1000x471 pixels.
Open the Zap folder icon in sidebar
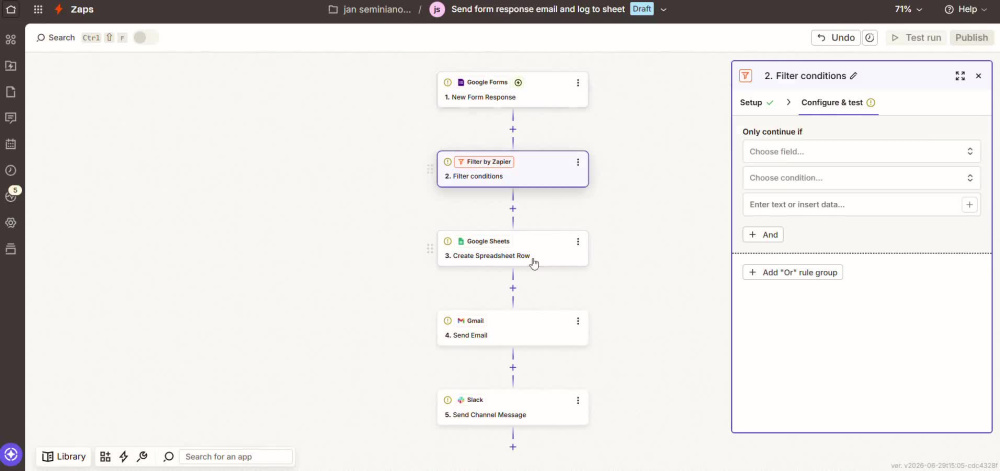[10, 66]
